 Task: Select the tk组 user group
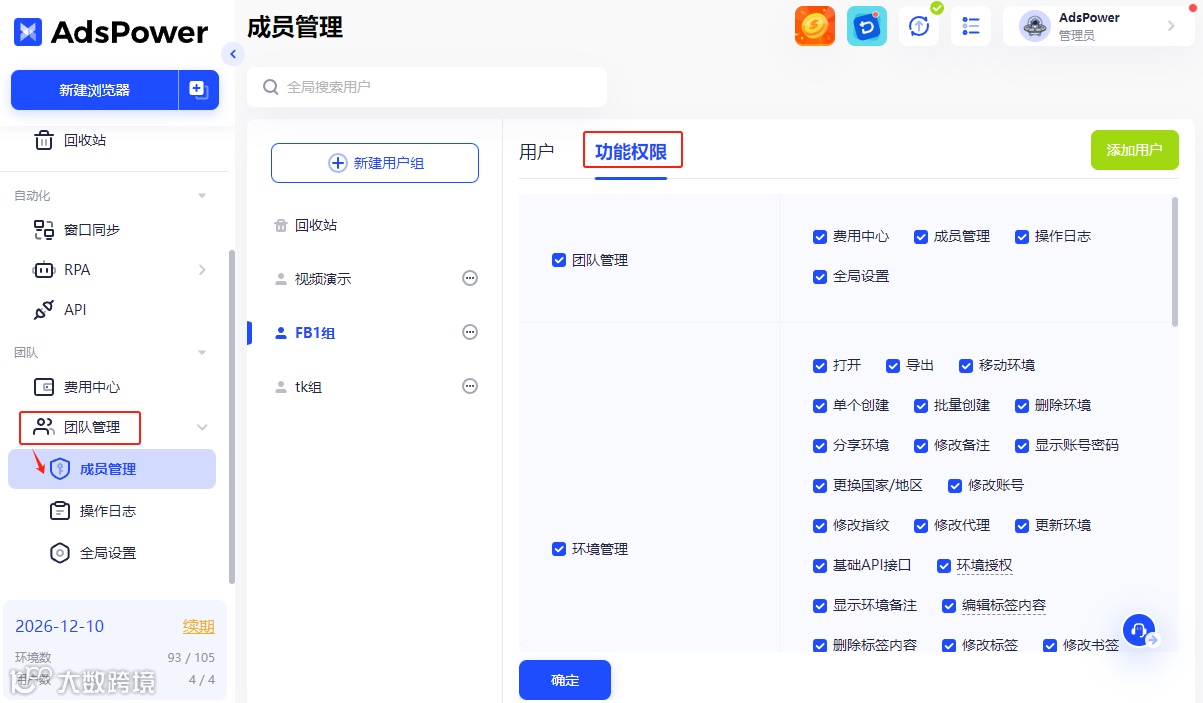pos(308,387)
